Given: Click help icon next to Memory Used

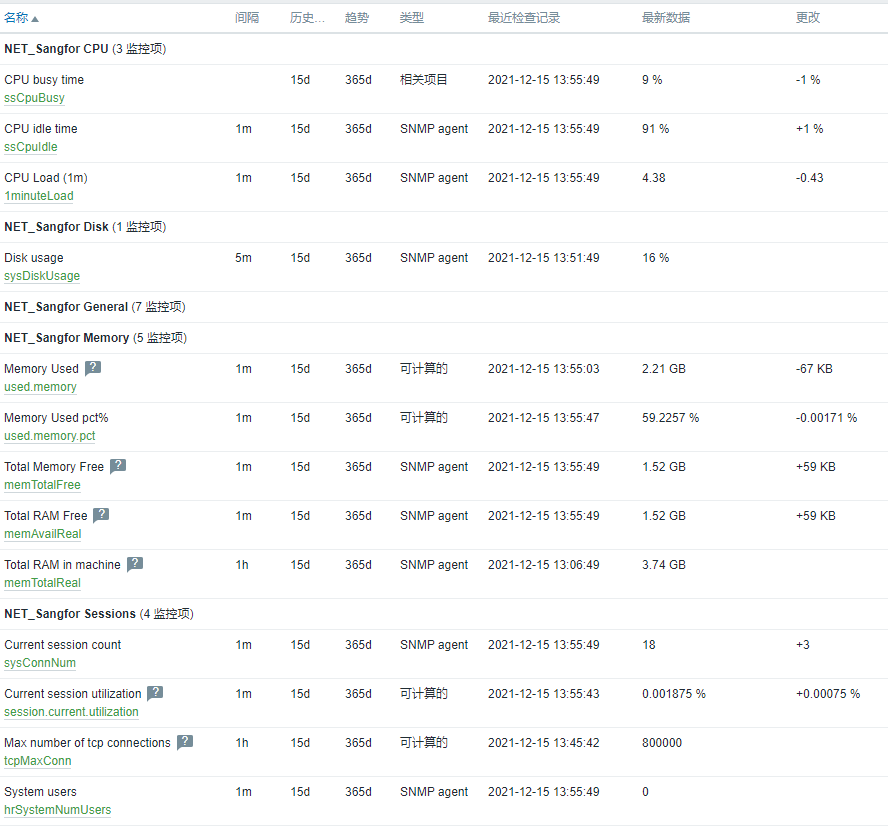Looking at the screenshot, I should tap(93, 368).
